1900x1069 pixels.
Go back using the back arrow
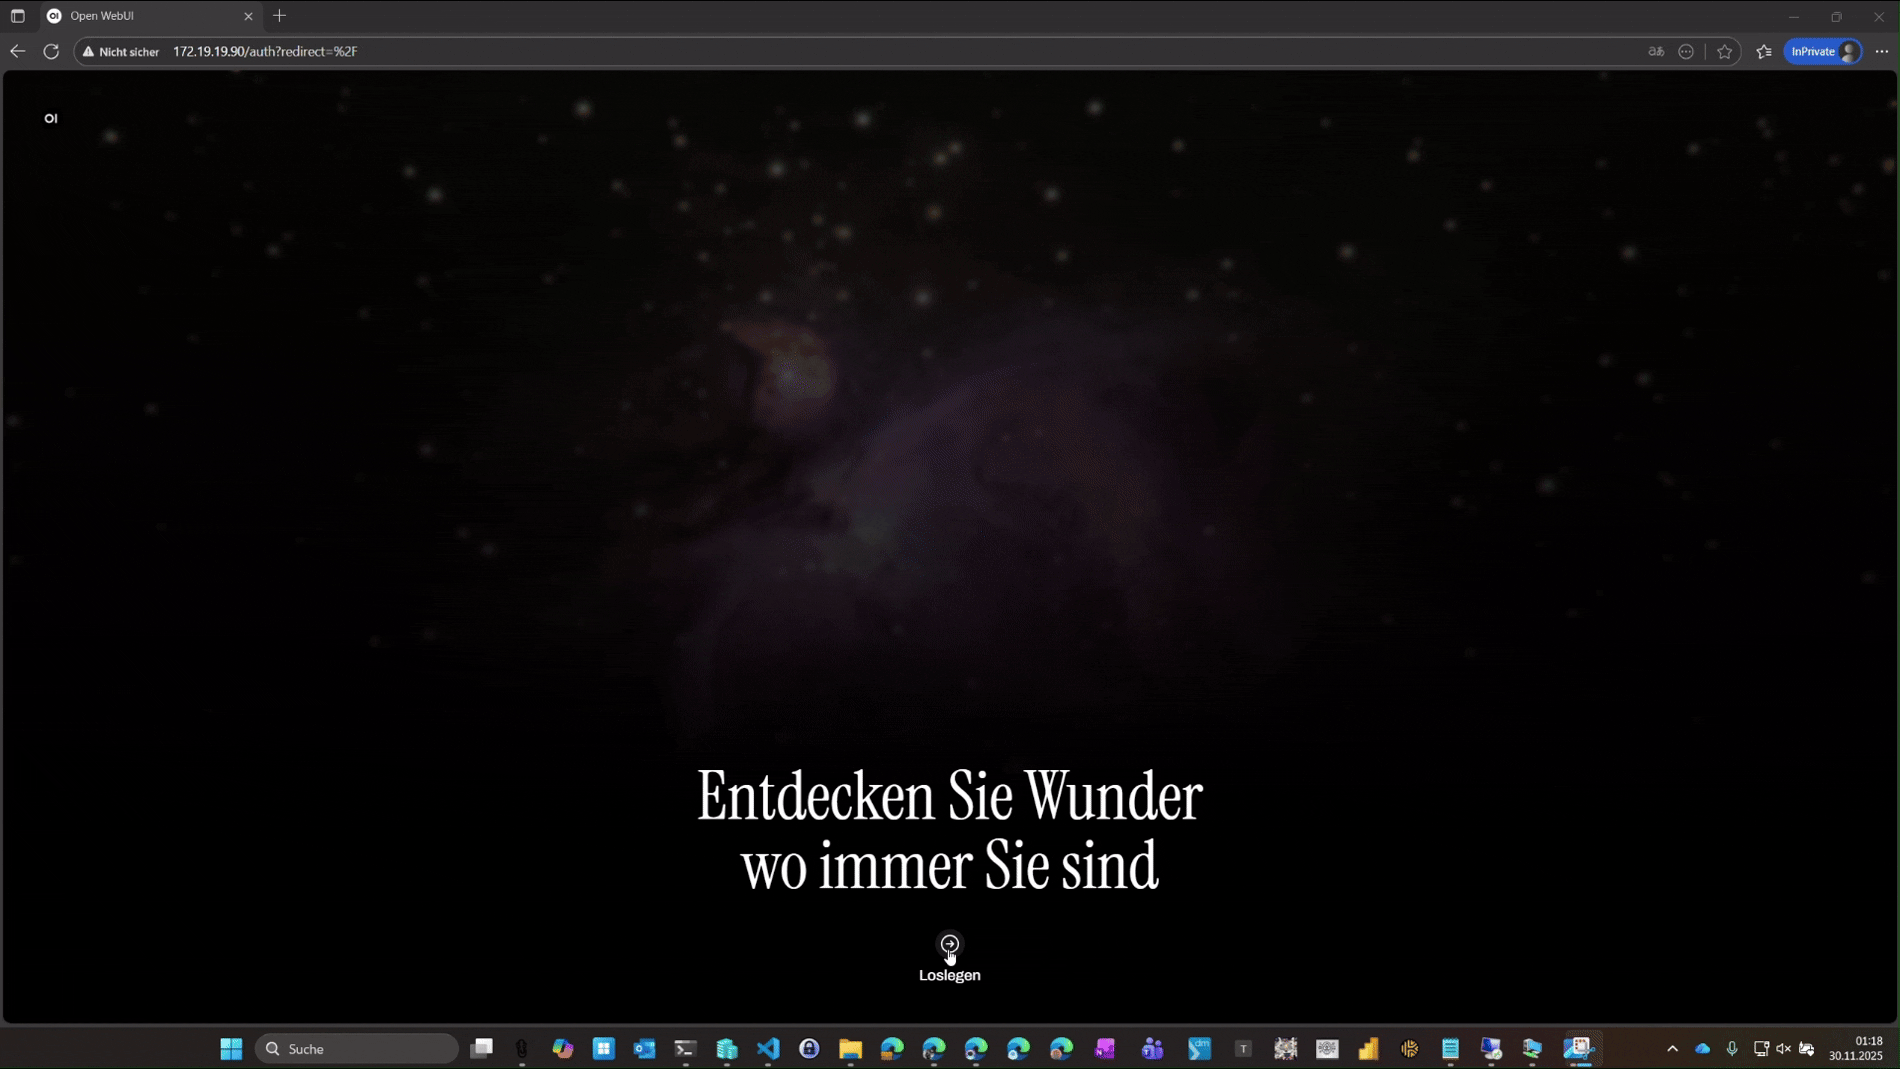point(18,52)
